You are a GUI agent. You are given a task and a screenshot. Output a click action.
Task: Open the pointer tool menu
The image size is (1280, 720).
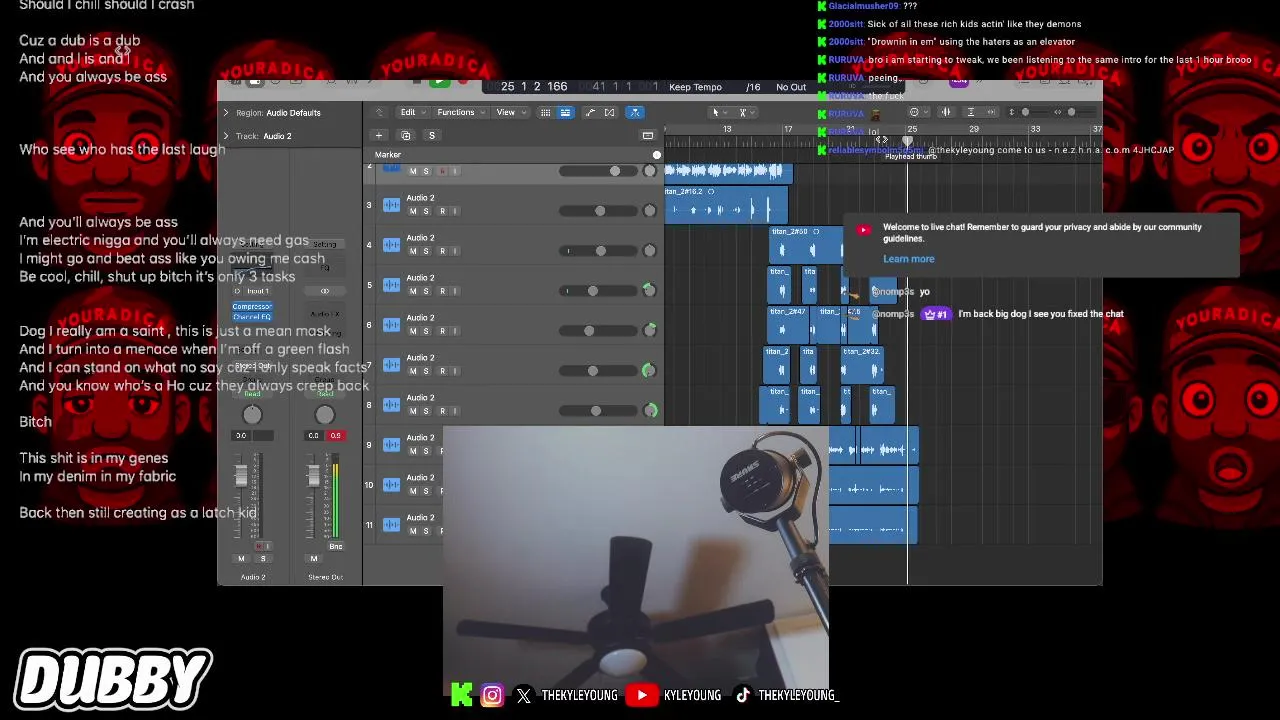click(716, 112)
